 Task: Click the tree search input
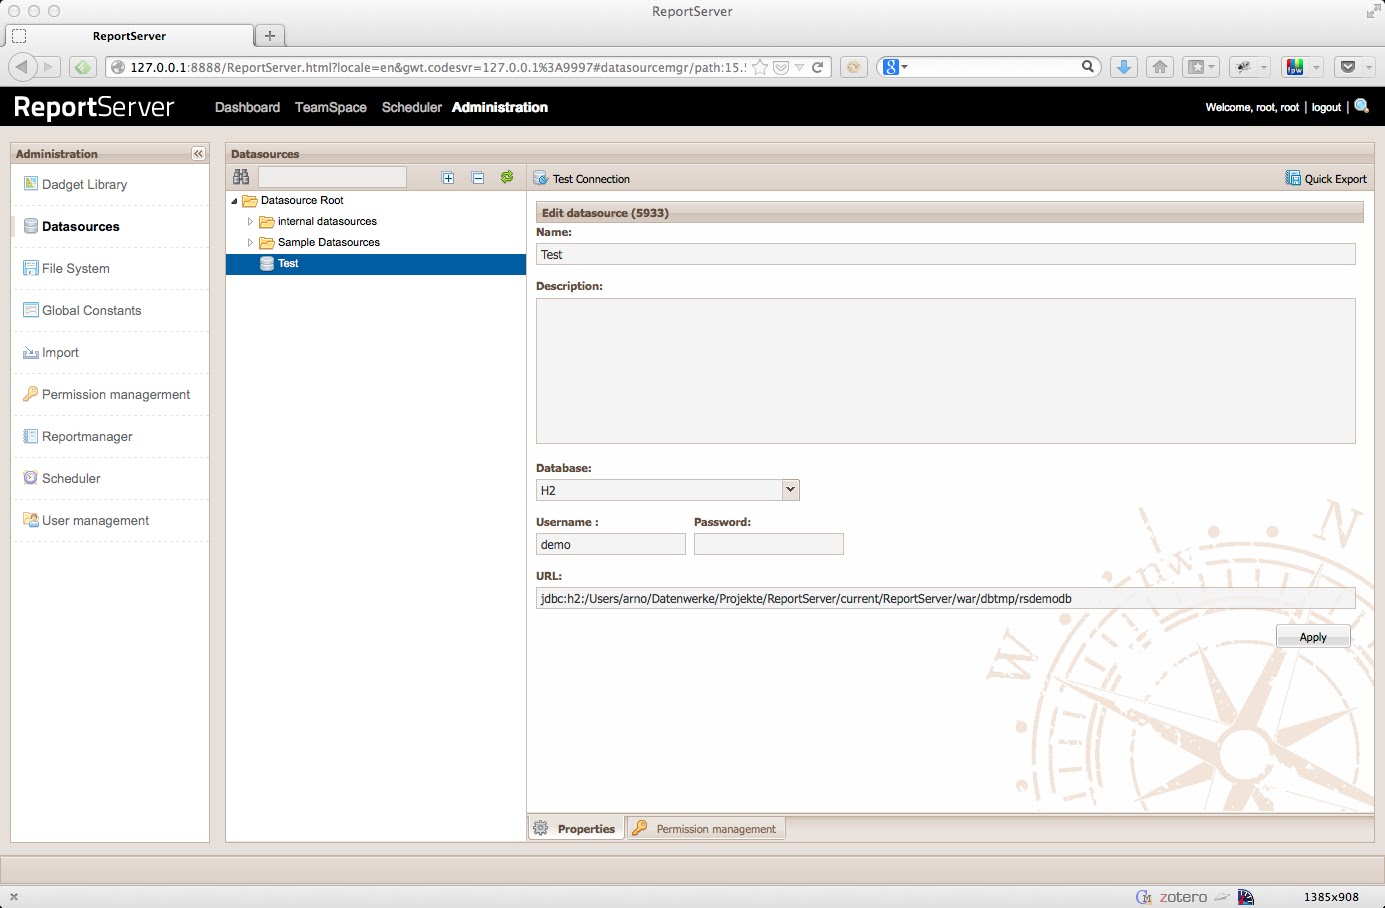(x=333, y=177)
